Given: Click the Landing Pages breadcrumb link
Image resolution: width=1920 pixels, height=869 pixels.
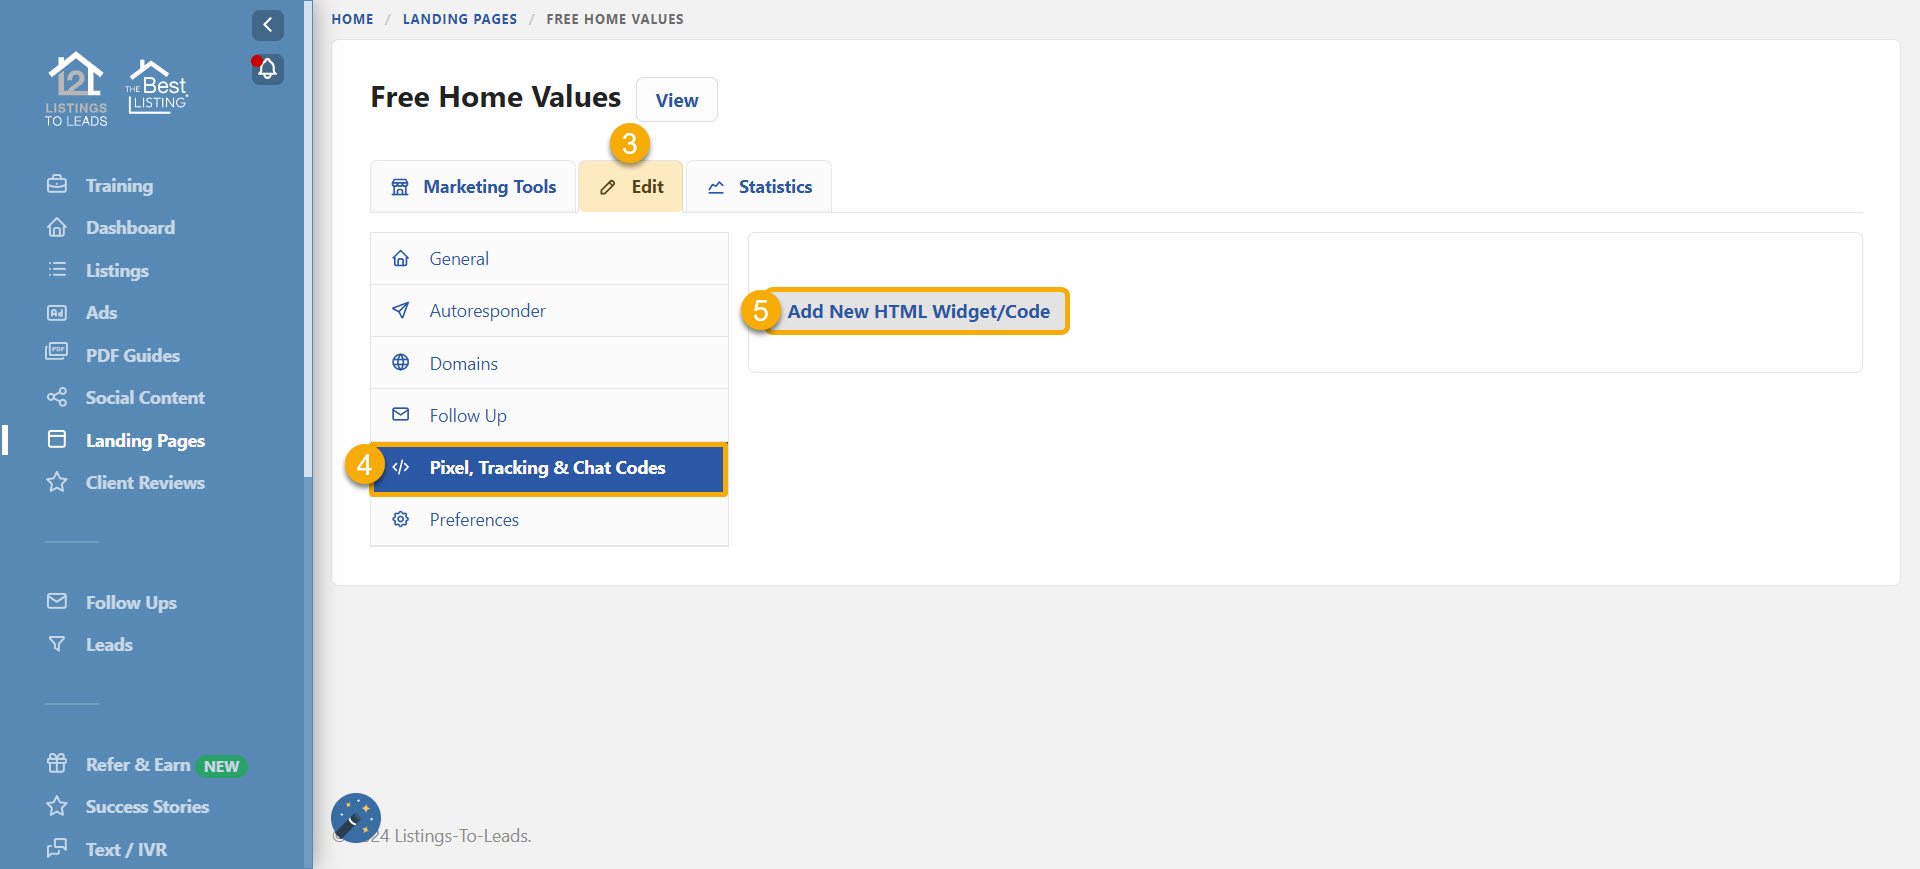Looking at the screenshot, I should coord(460,19).
